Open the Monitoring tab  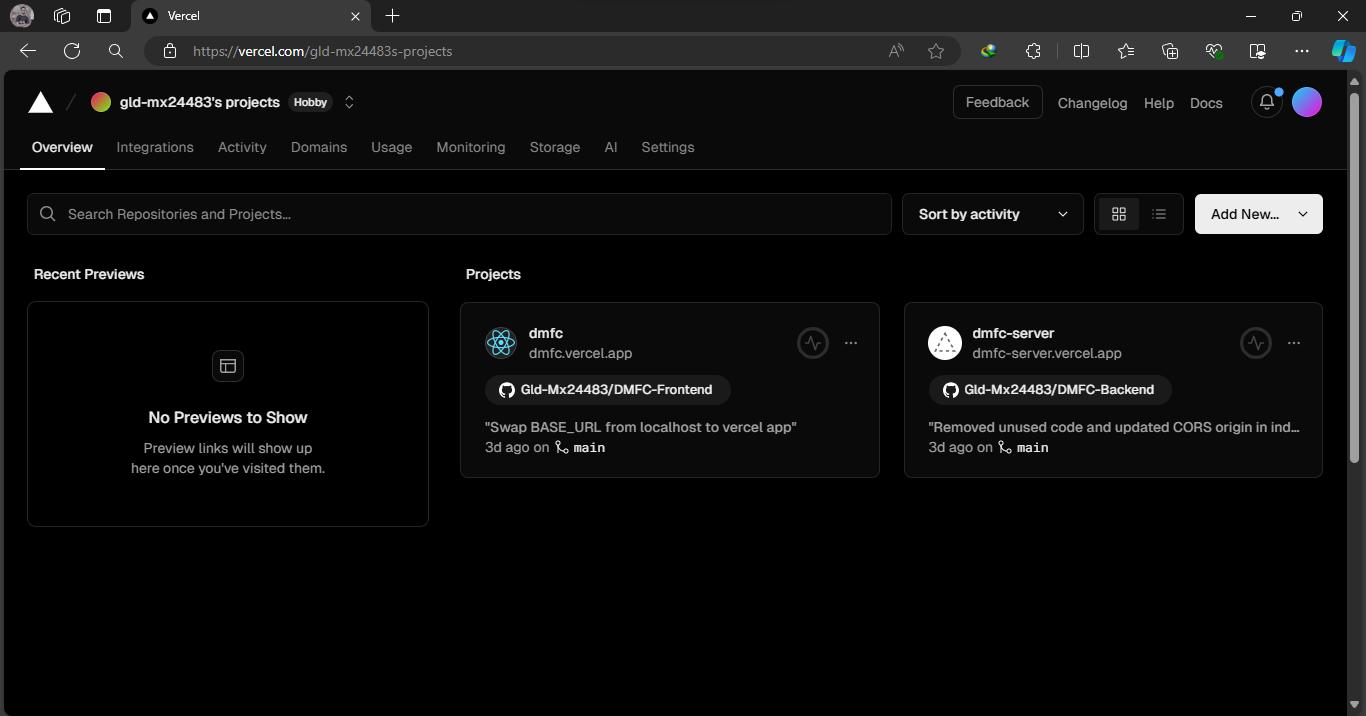[470, 147]
